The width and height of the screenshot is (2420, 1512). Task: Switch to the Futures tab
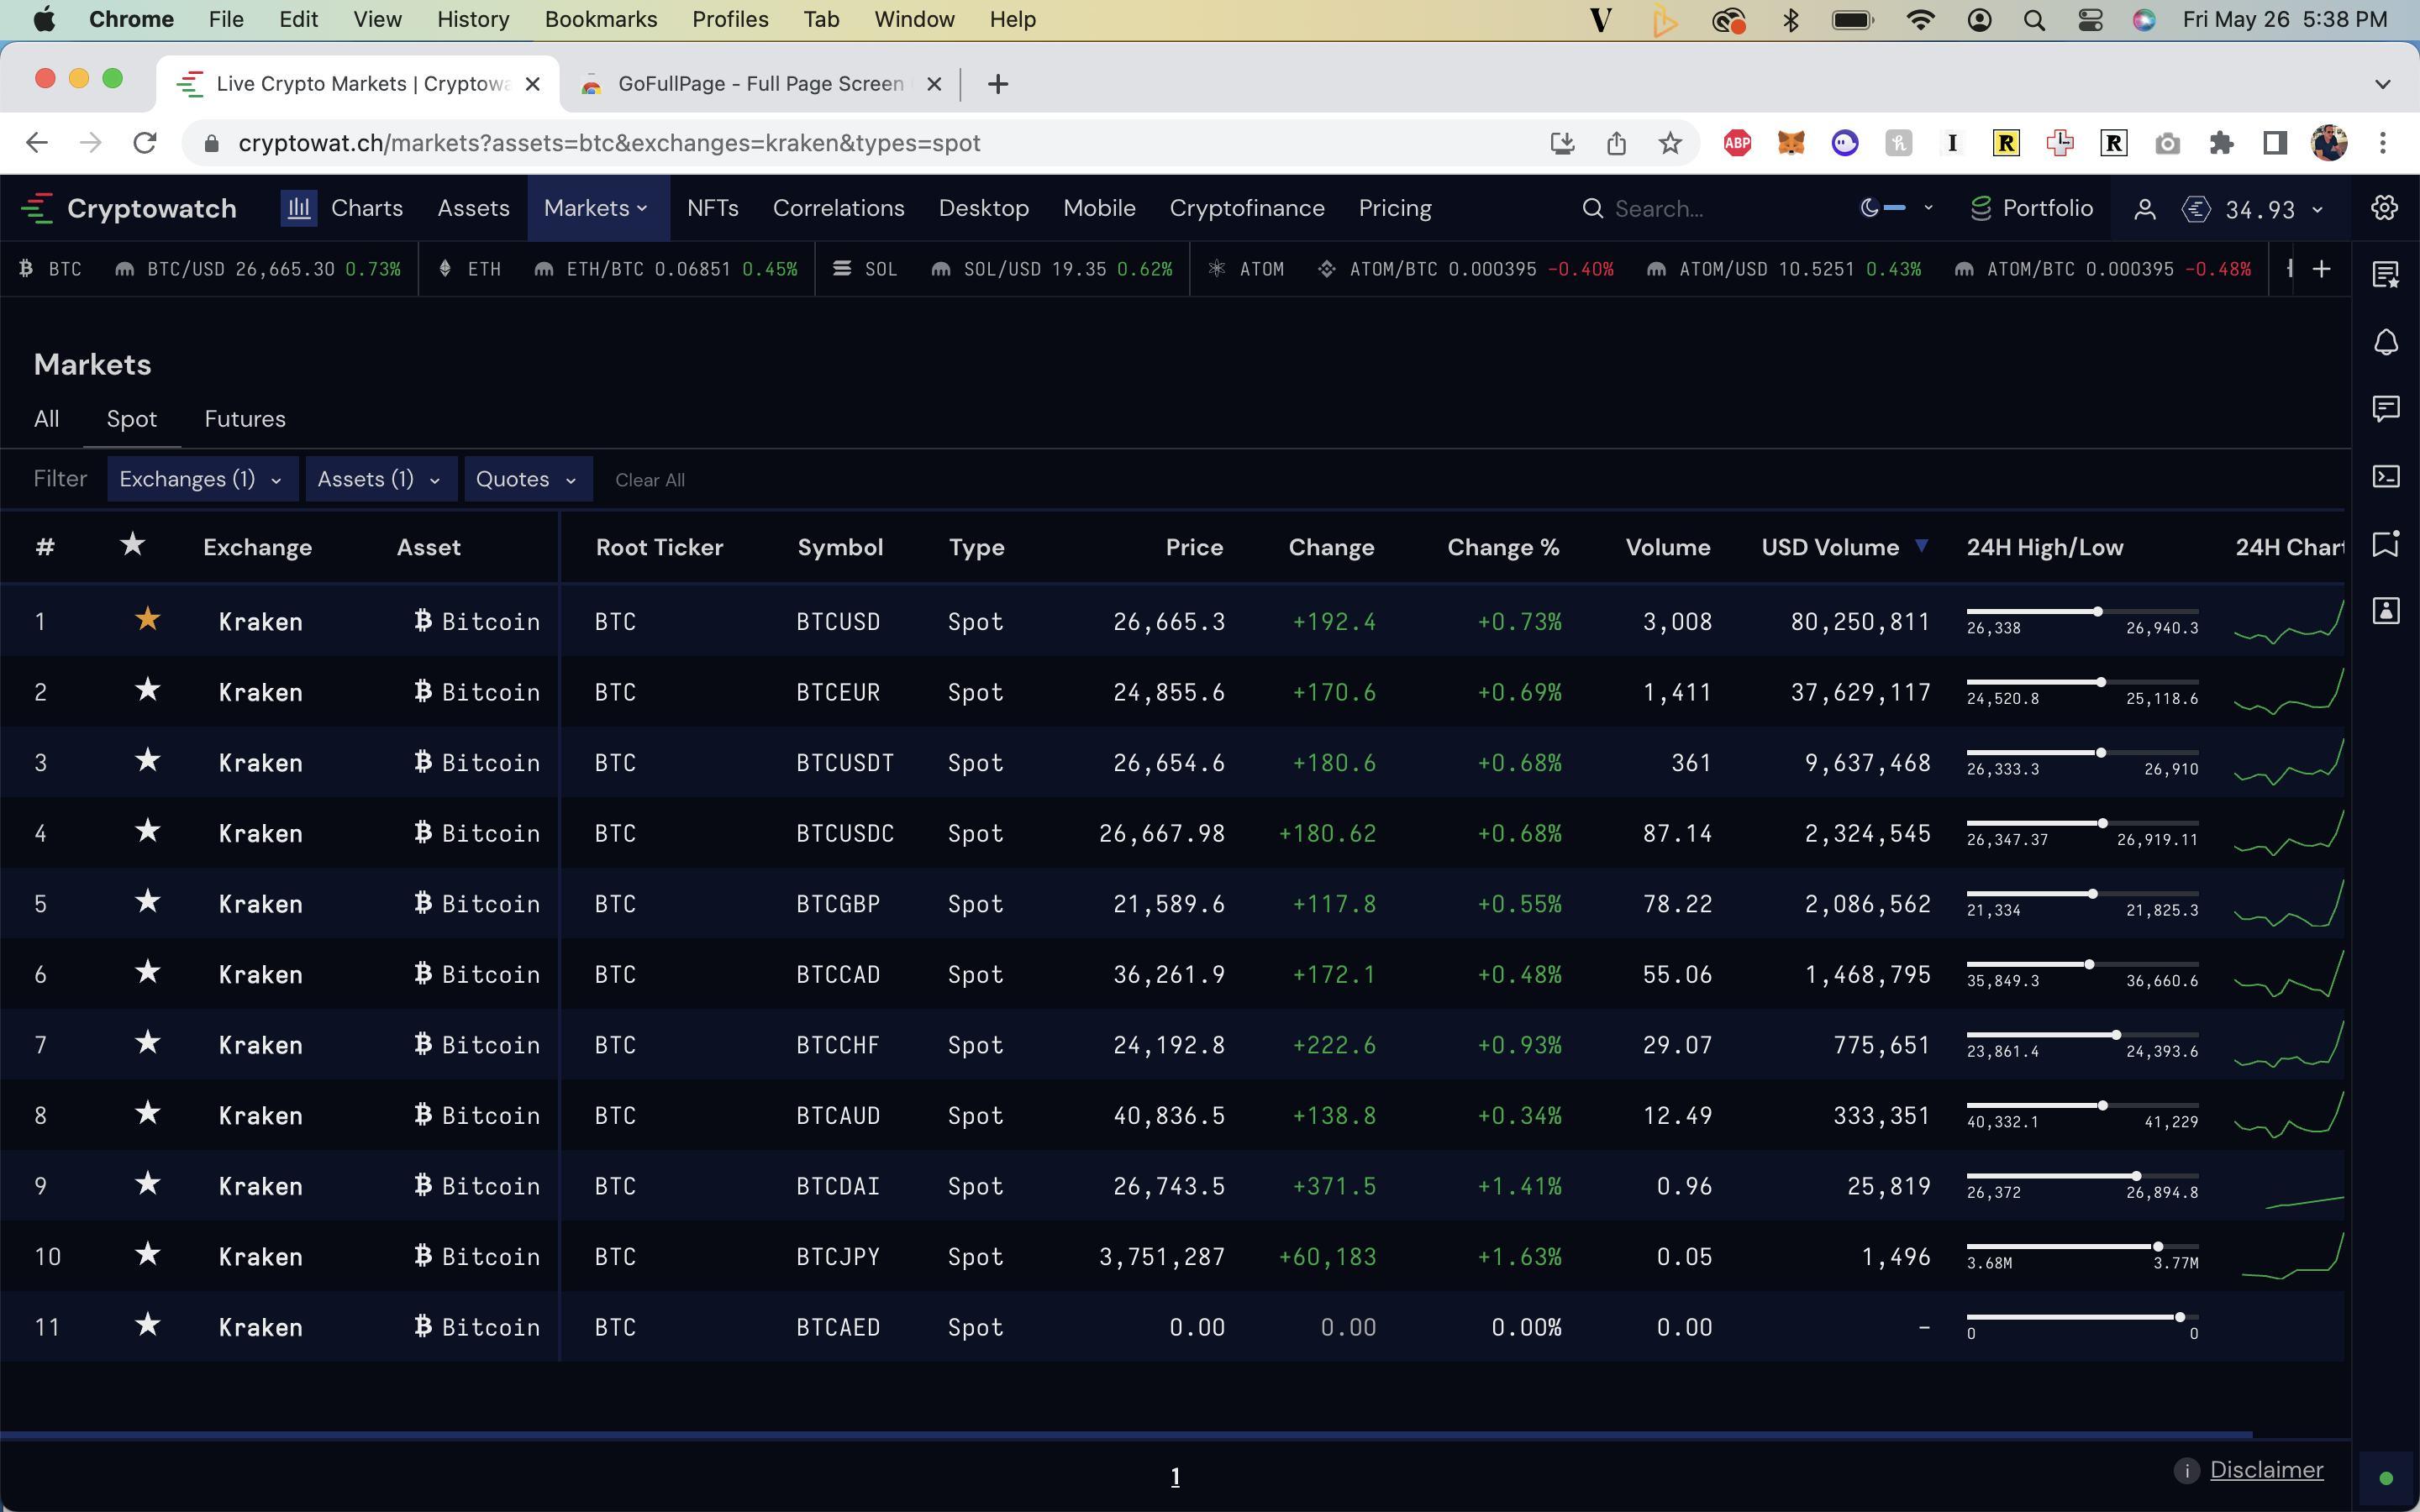245,419
